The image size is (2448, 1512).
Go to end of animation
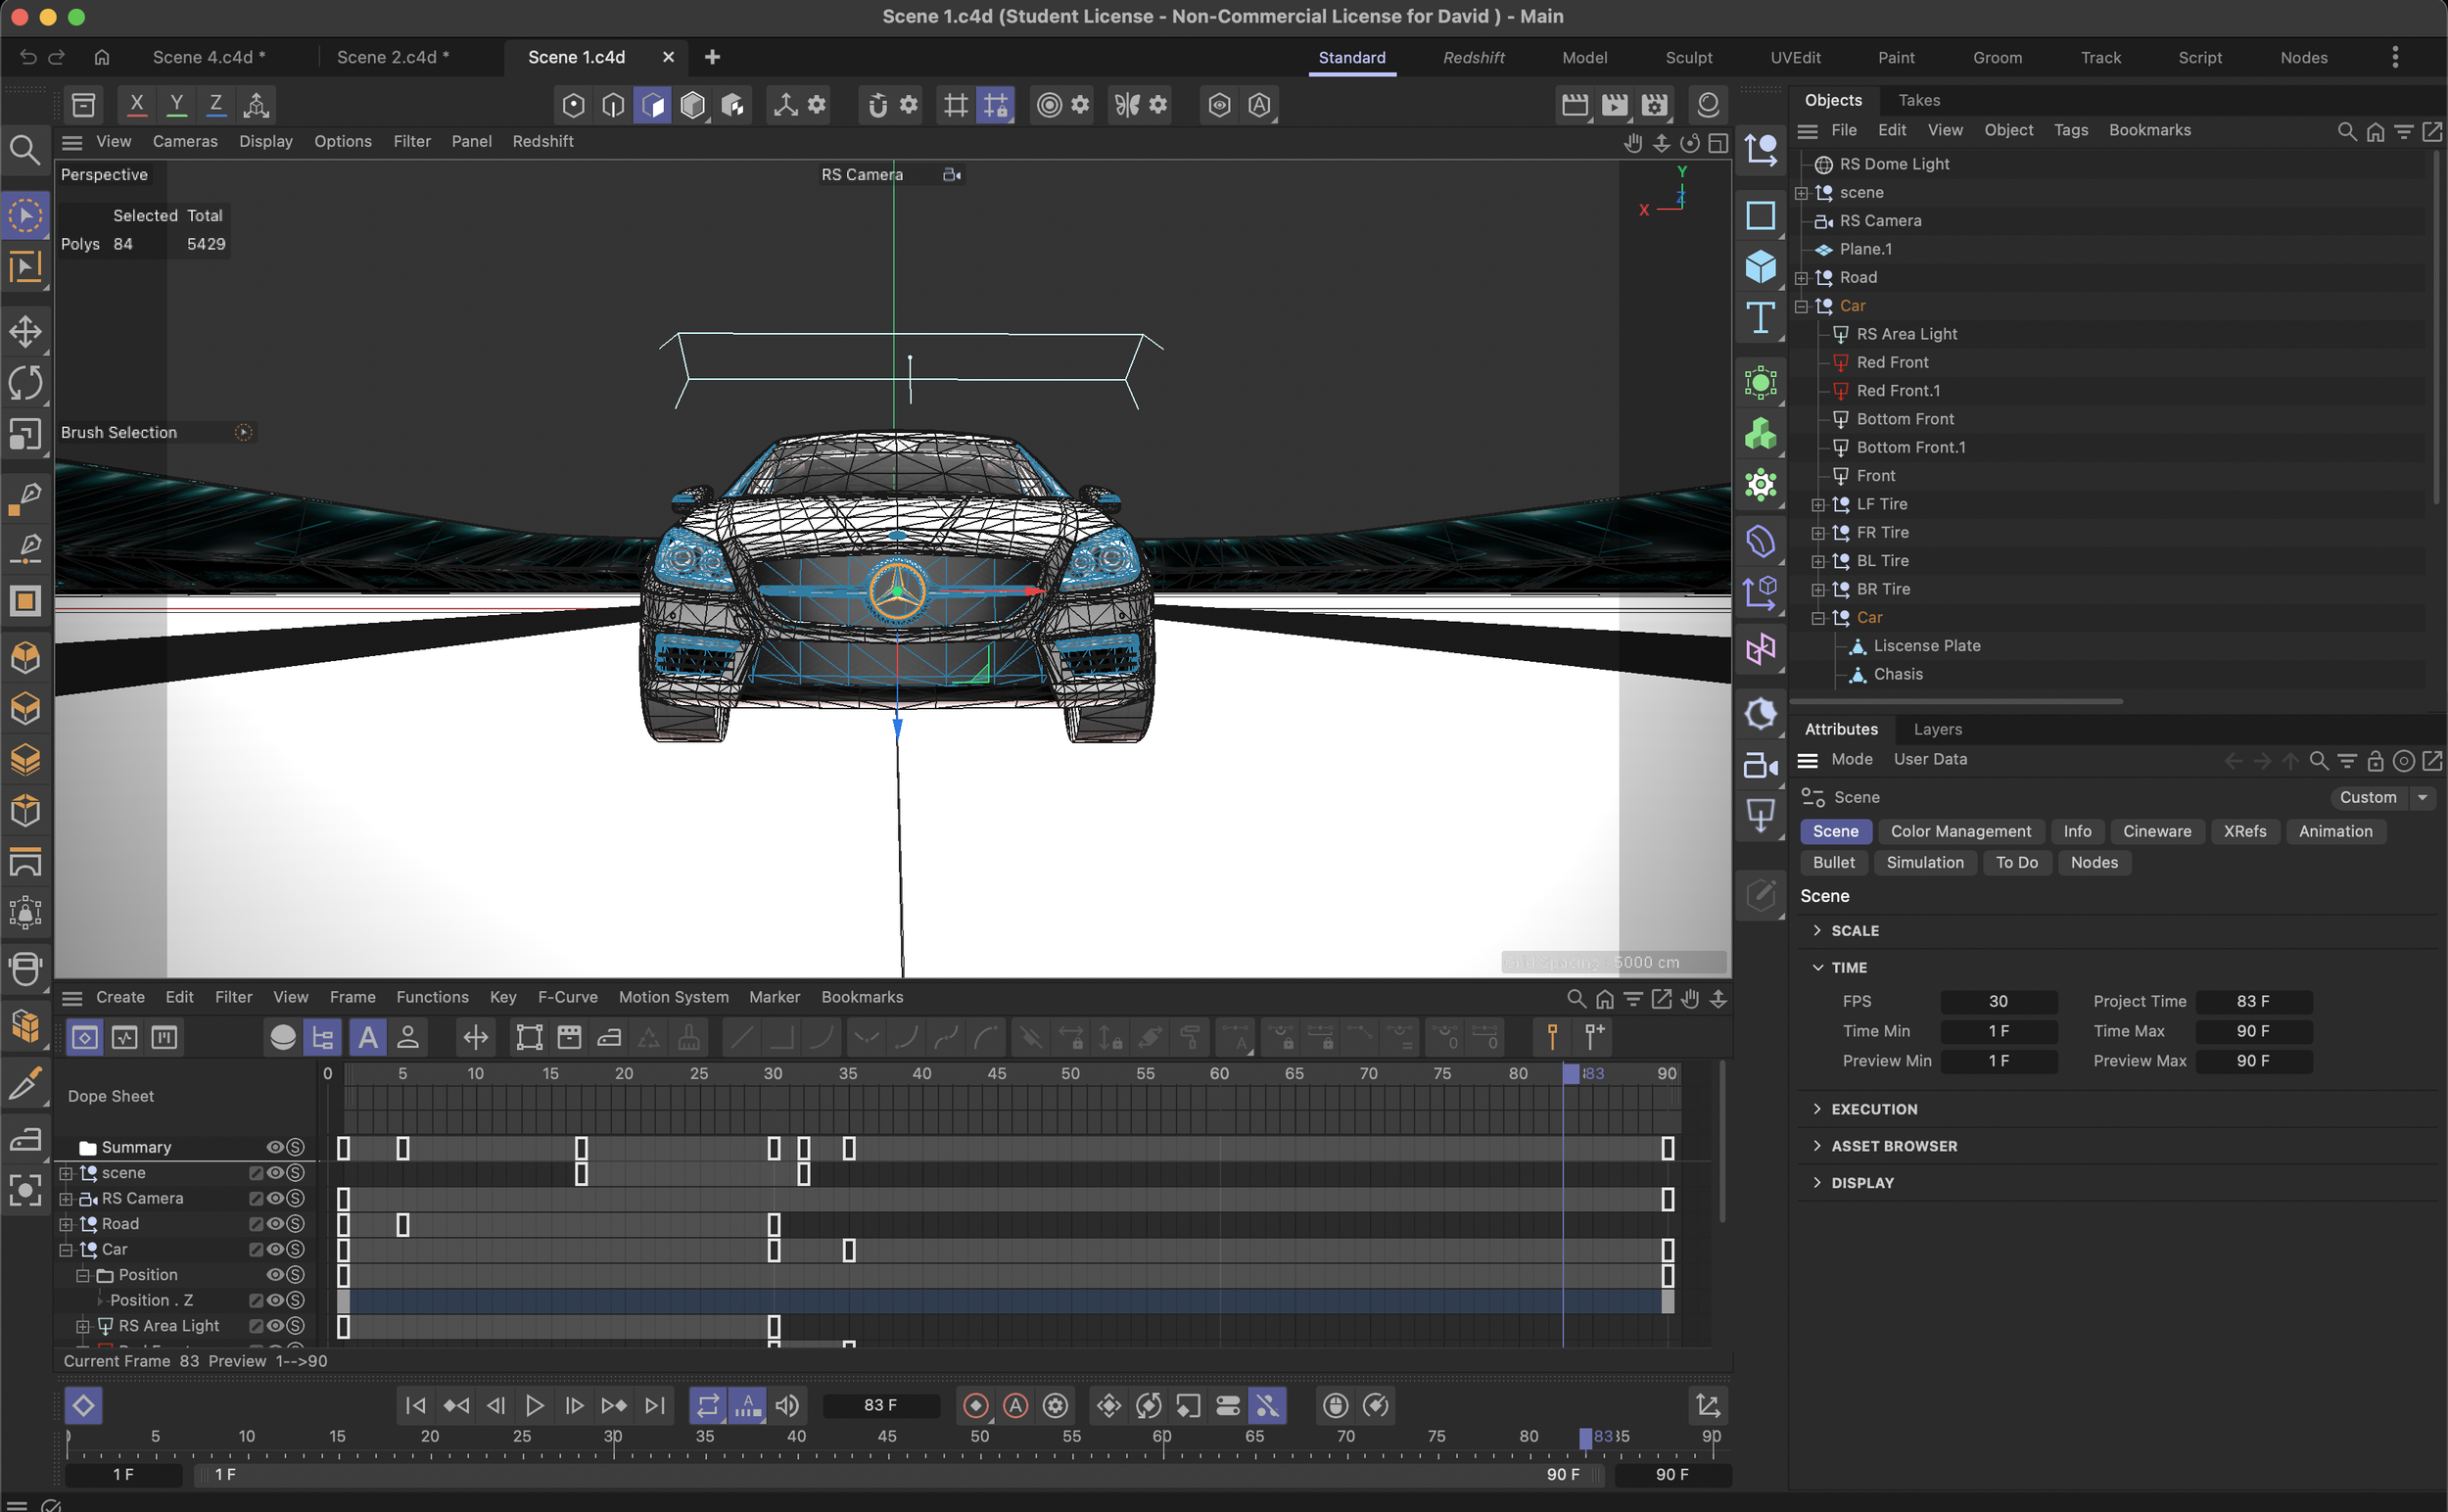[x=654, y=1405]
